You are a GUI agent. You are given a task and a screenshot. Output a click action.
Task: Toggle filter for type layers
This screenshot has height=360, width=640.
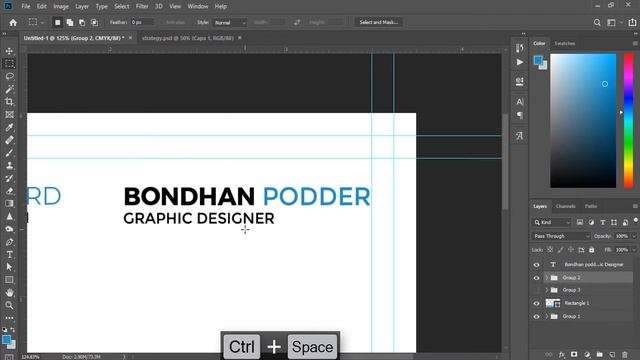point(602,222)
